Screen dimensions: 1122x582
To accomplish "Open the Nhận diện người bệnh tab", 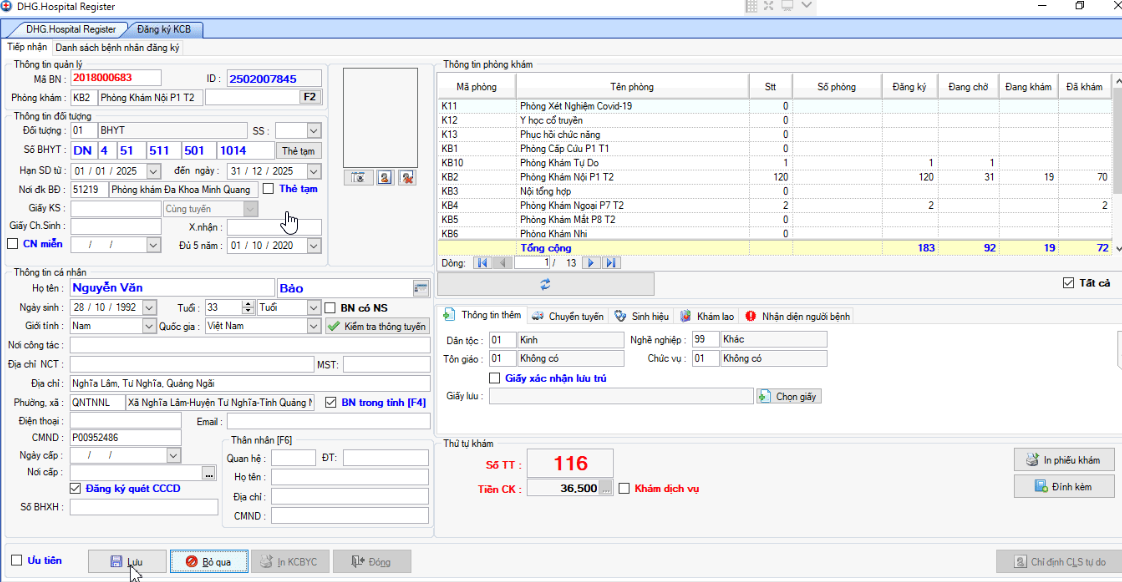I will point(798,316).
